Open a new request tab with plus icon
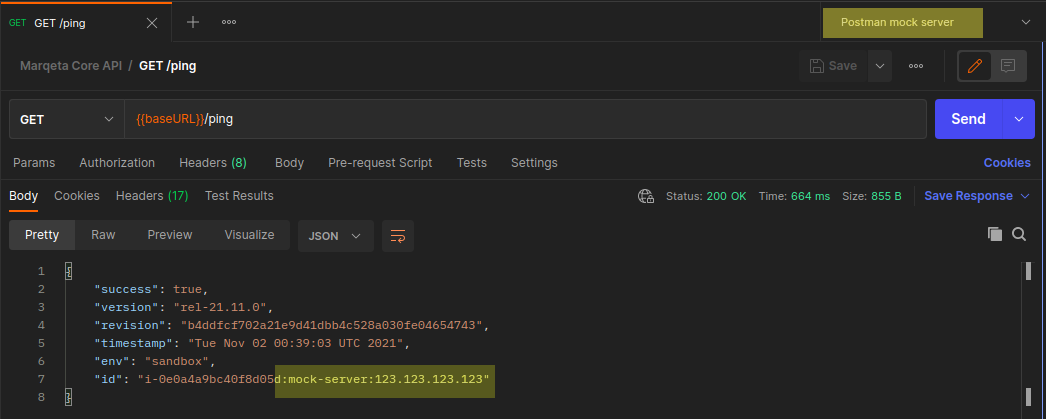Screen dimensions: 1046x419 (x=193, y=22)
